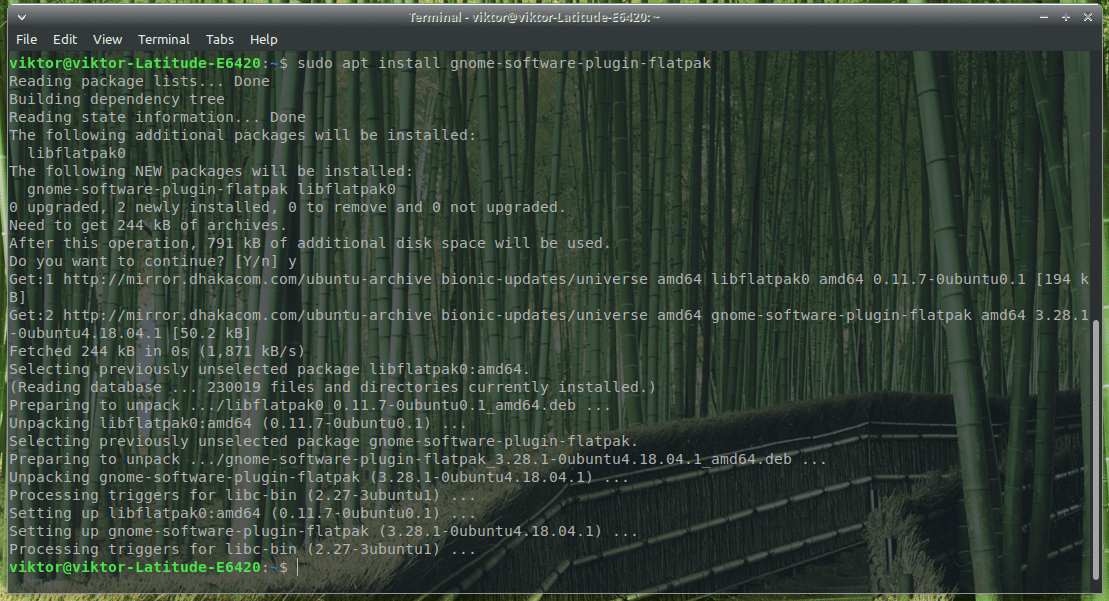Click 'Setting up libflatpak0:amd64' line
The width and height of the screenshot is (1109, 601).
pyautogui.click(x=243, y=513)
